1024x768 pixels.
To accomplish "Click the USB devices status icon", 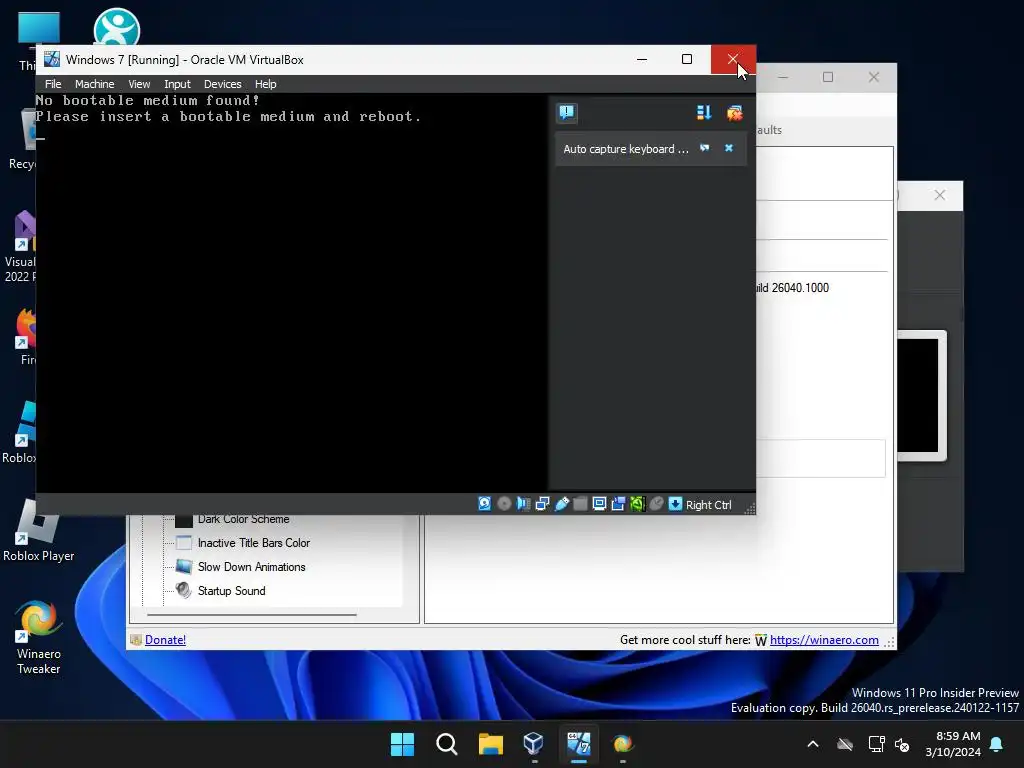I will pyautogui.click(x=562, y=504).
